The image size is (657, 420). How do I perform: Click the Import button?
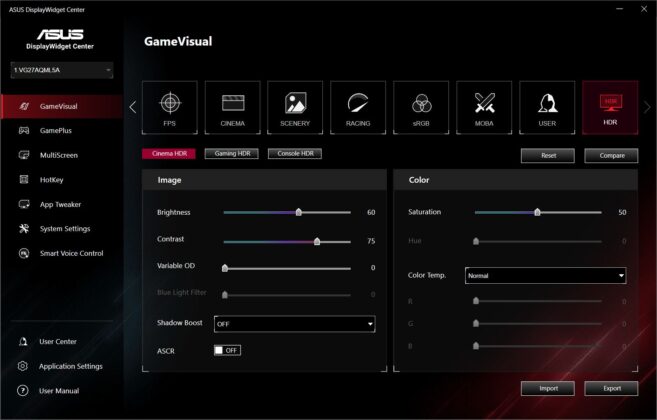(x=548, y=389)
